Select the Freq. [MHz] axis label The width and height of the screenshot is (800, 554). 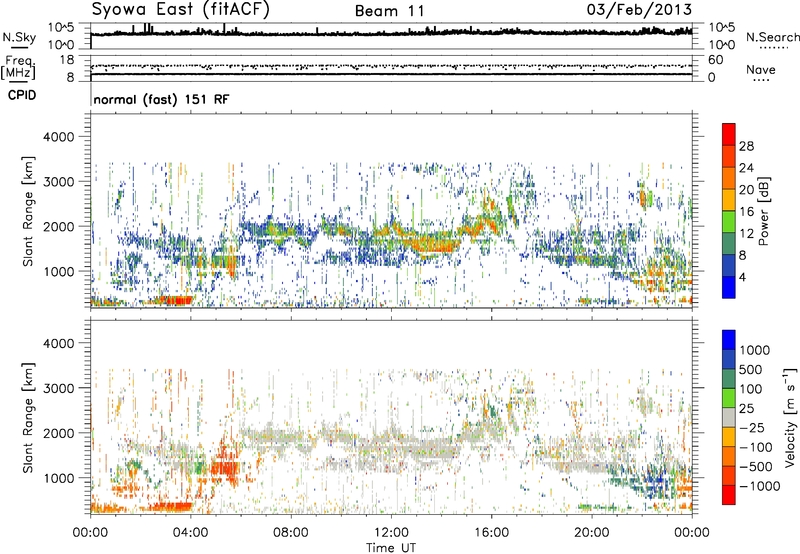tap(18, 68)
